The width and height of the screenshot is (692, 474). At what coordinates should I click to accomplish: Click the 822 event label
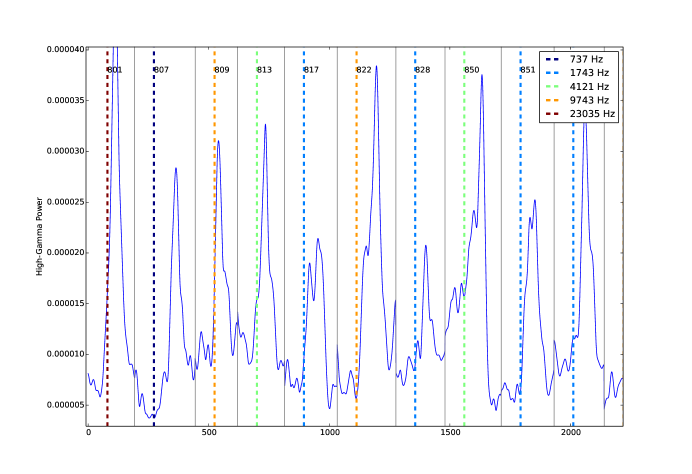click(364, 70)
